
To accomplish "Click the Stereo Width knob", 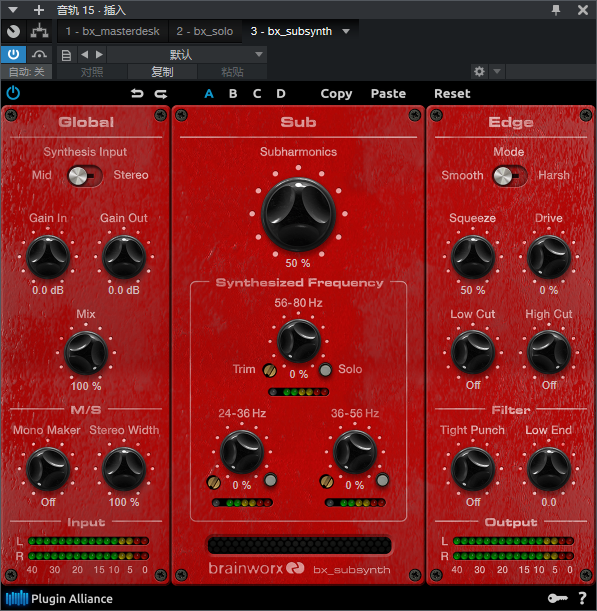I will [x=124, y=469].
